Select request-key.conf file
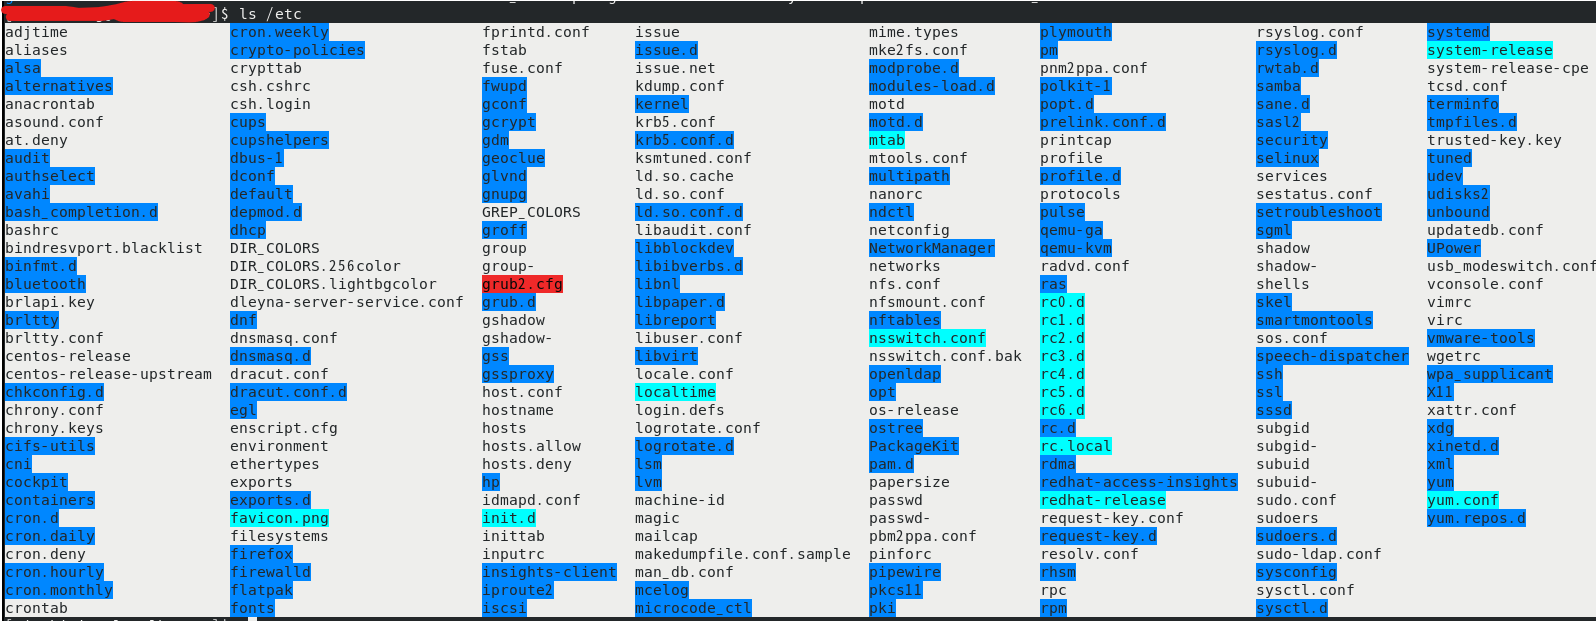The height and width of the screenshot is (621, 1596). [1112, 518]
